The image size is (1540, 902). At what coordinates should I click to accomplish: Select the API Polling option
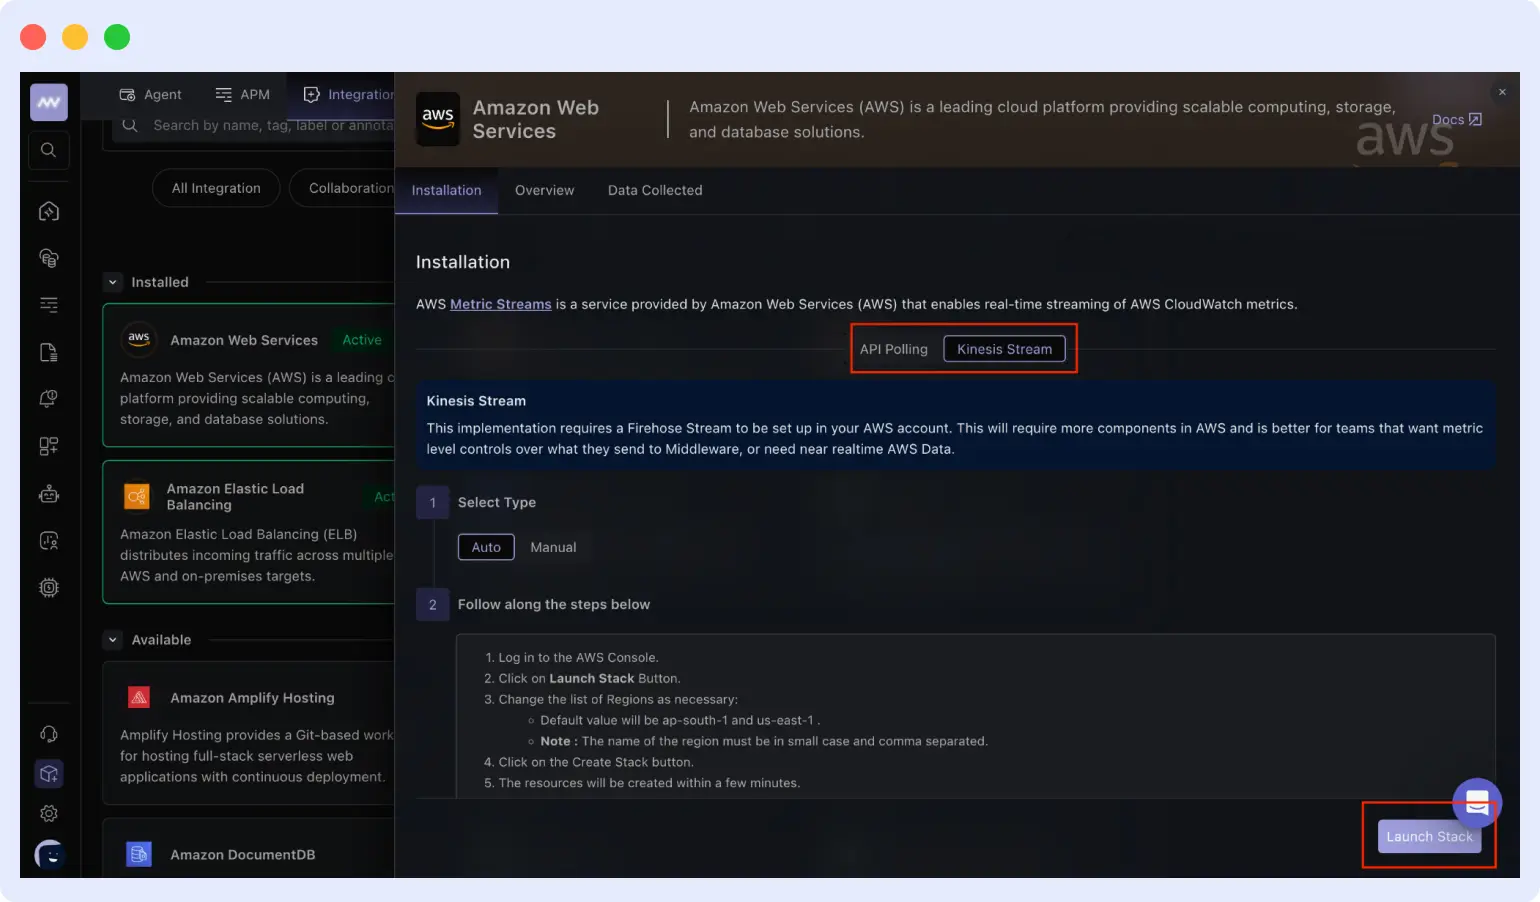(894, 349)
